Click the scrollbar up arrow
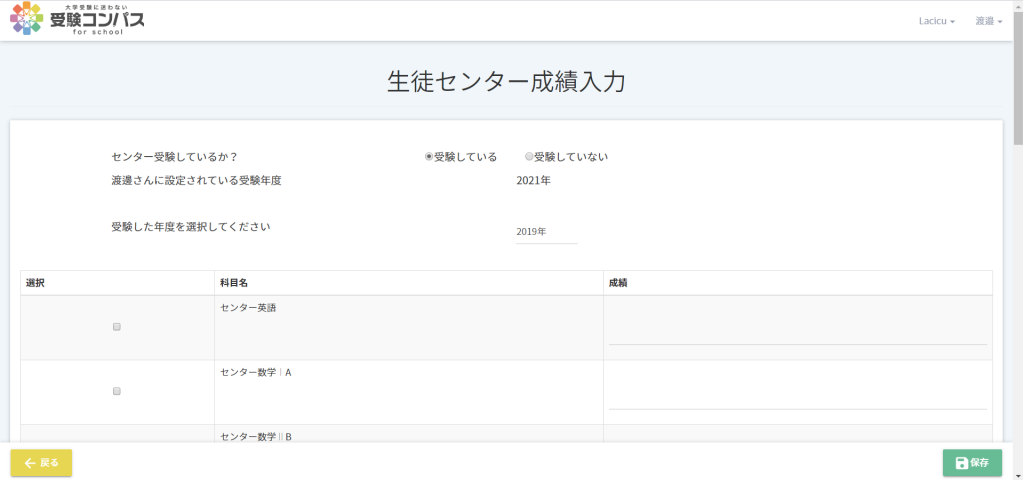Image resolution: width=1023 pixels, height=480 pixels. pyautogui.click(x=1017, y=6)
